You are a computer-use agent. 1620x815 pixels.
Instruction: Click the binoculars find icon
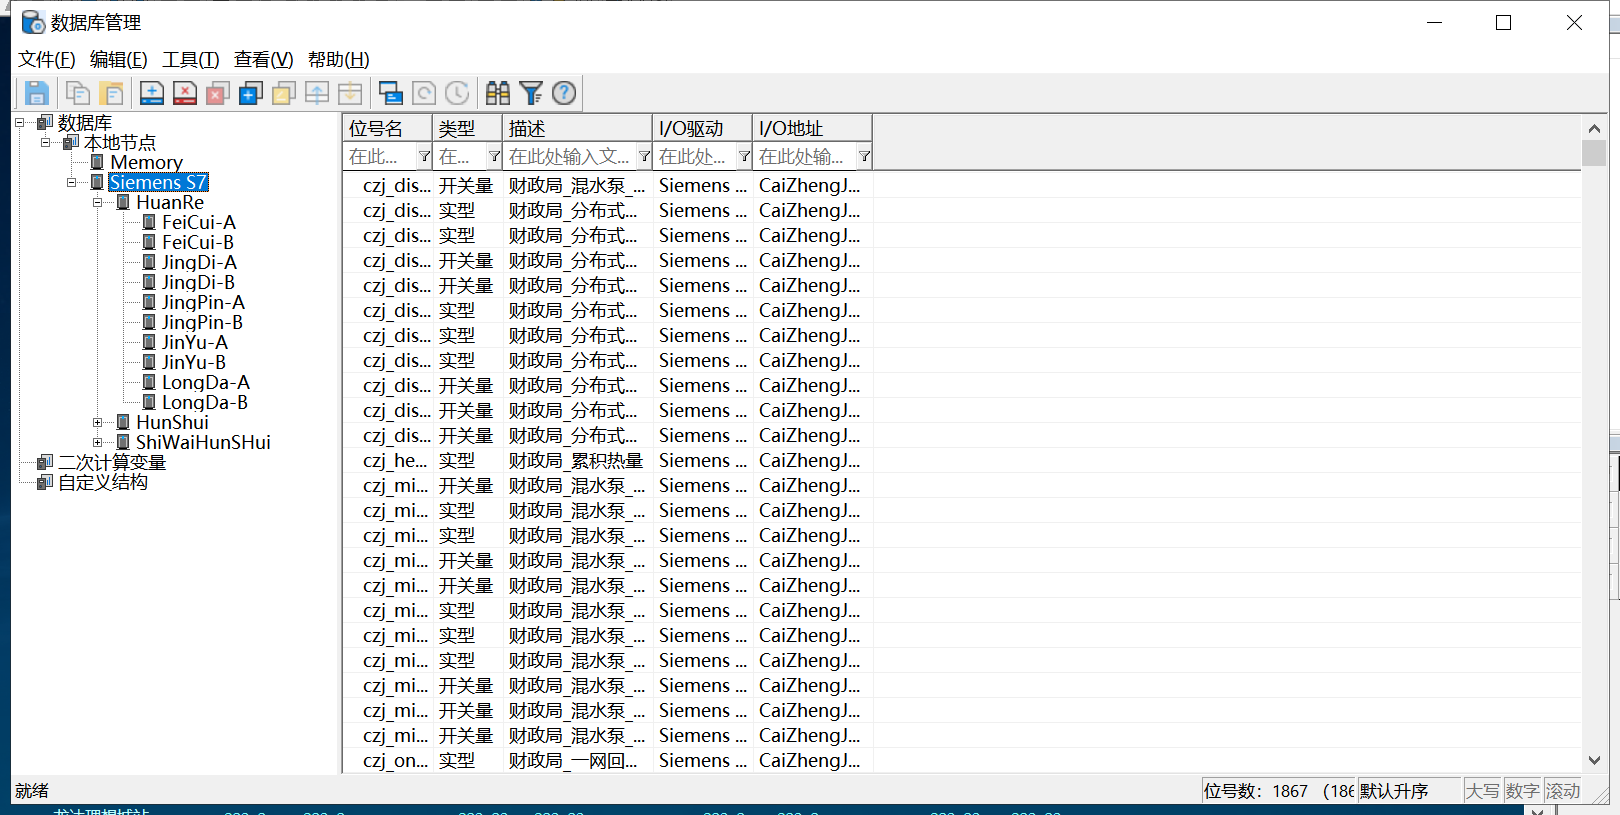click(x=498, y=93)
